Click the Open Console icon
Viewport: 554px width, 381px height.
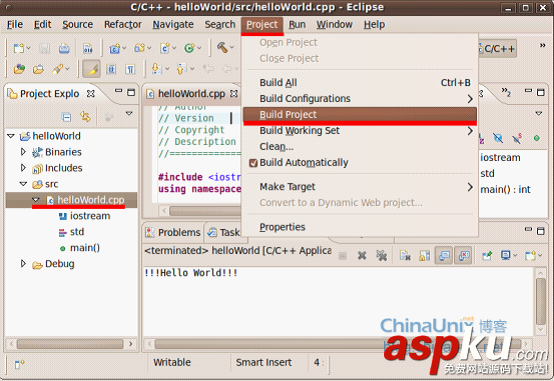530,255
